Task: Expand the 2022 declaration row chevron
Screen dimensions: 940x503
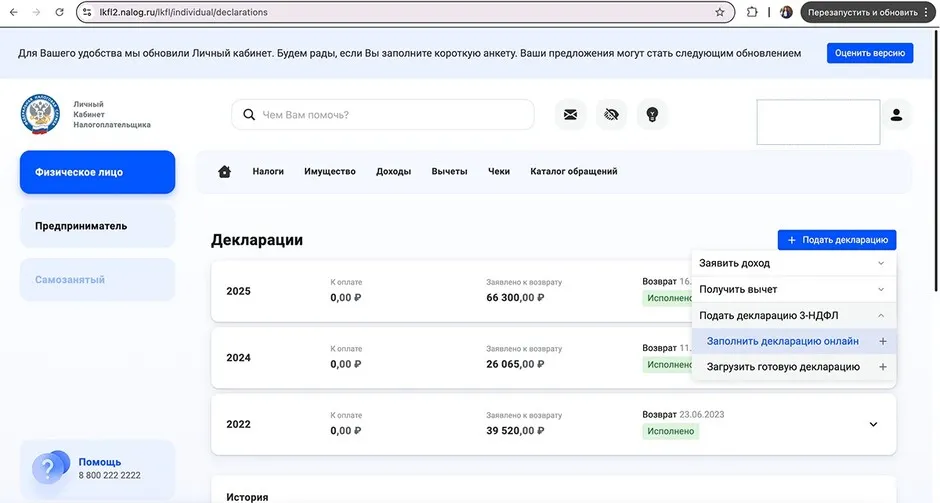Action: point(873,424)
